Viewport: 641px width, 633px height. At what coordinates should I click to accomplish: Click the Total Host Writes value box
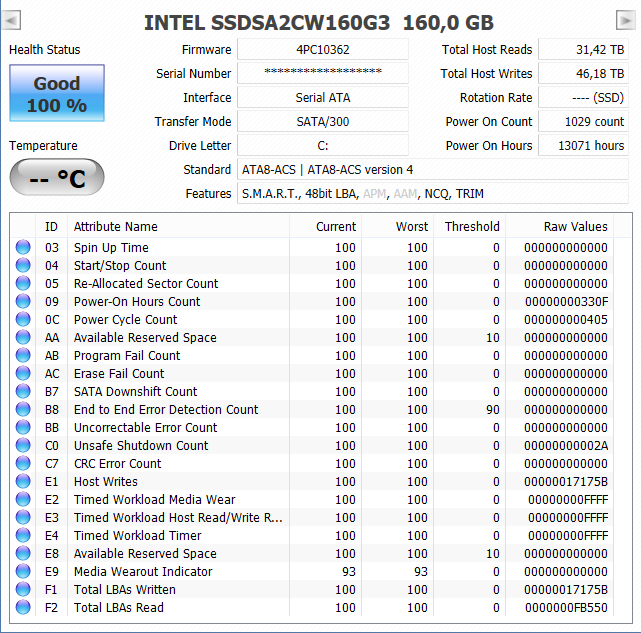(x=583, y=74)
